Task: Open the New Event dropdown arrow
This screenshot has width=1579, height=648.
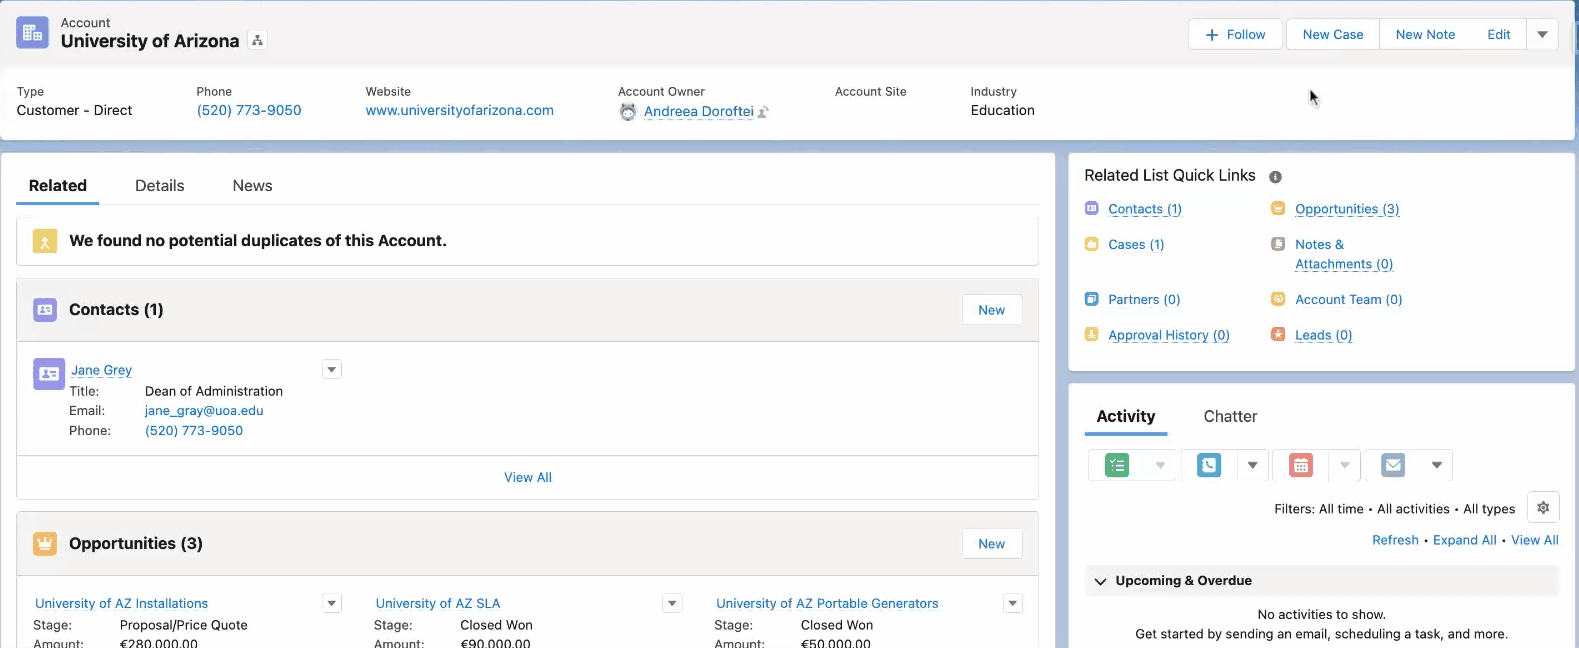Action: (x=1345, y=465)
